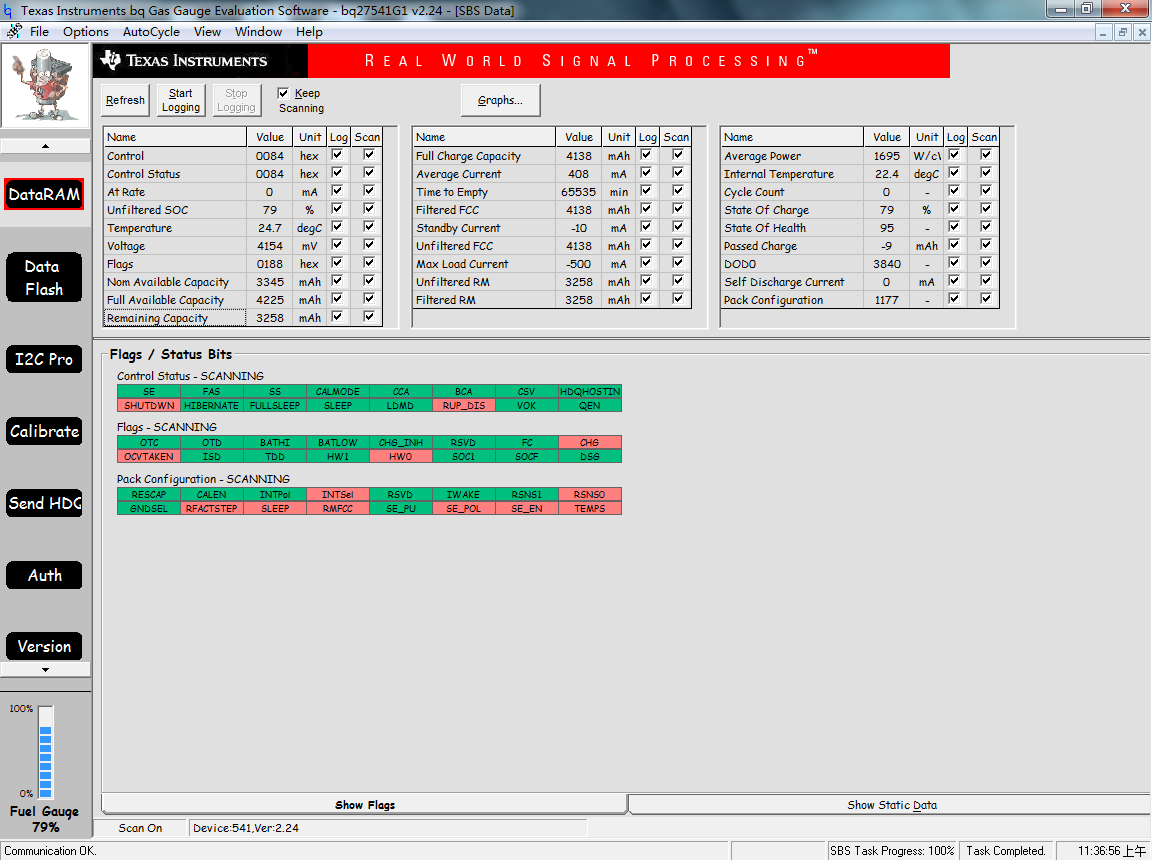The height and width of the screenshot is (861, 1152).
Task: Click the HIBERNATE status bit
Action: 212,406
